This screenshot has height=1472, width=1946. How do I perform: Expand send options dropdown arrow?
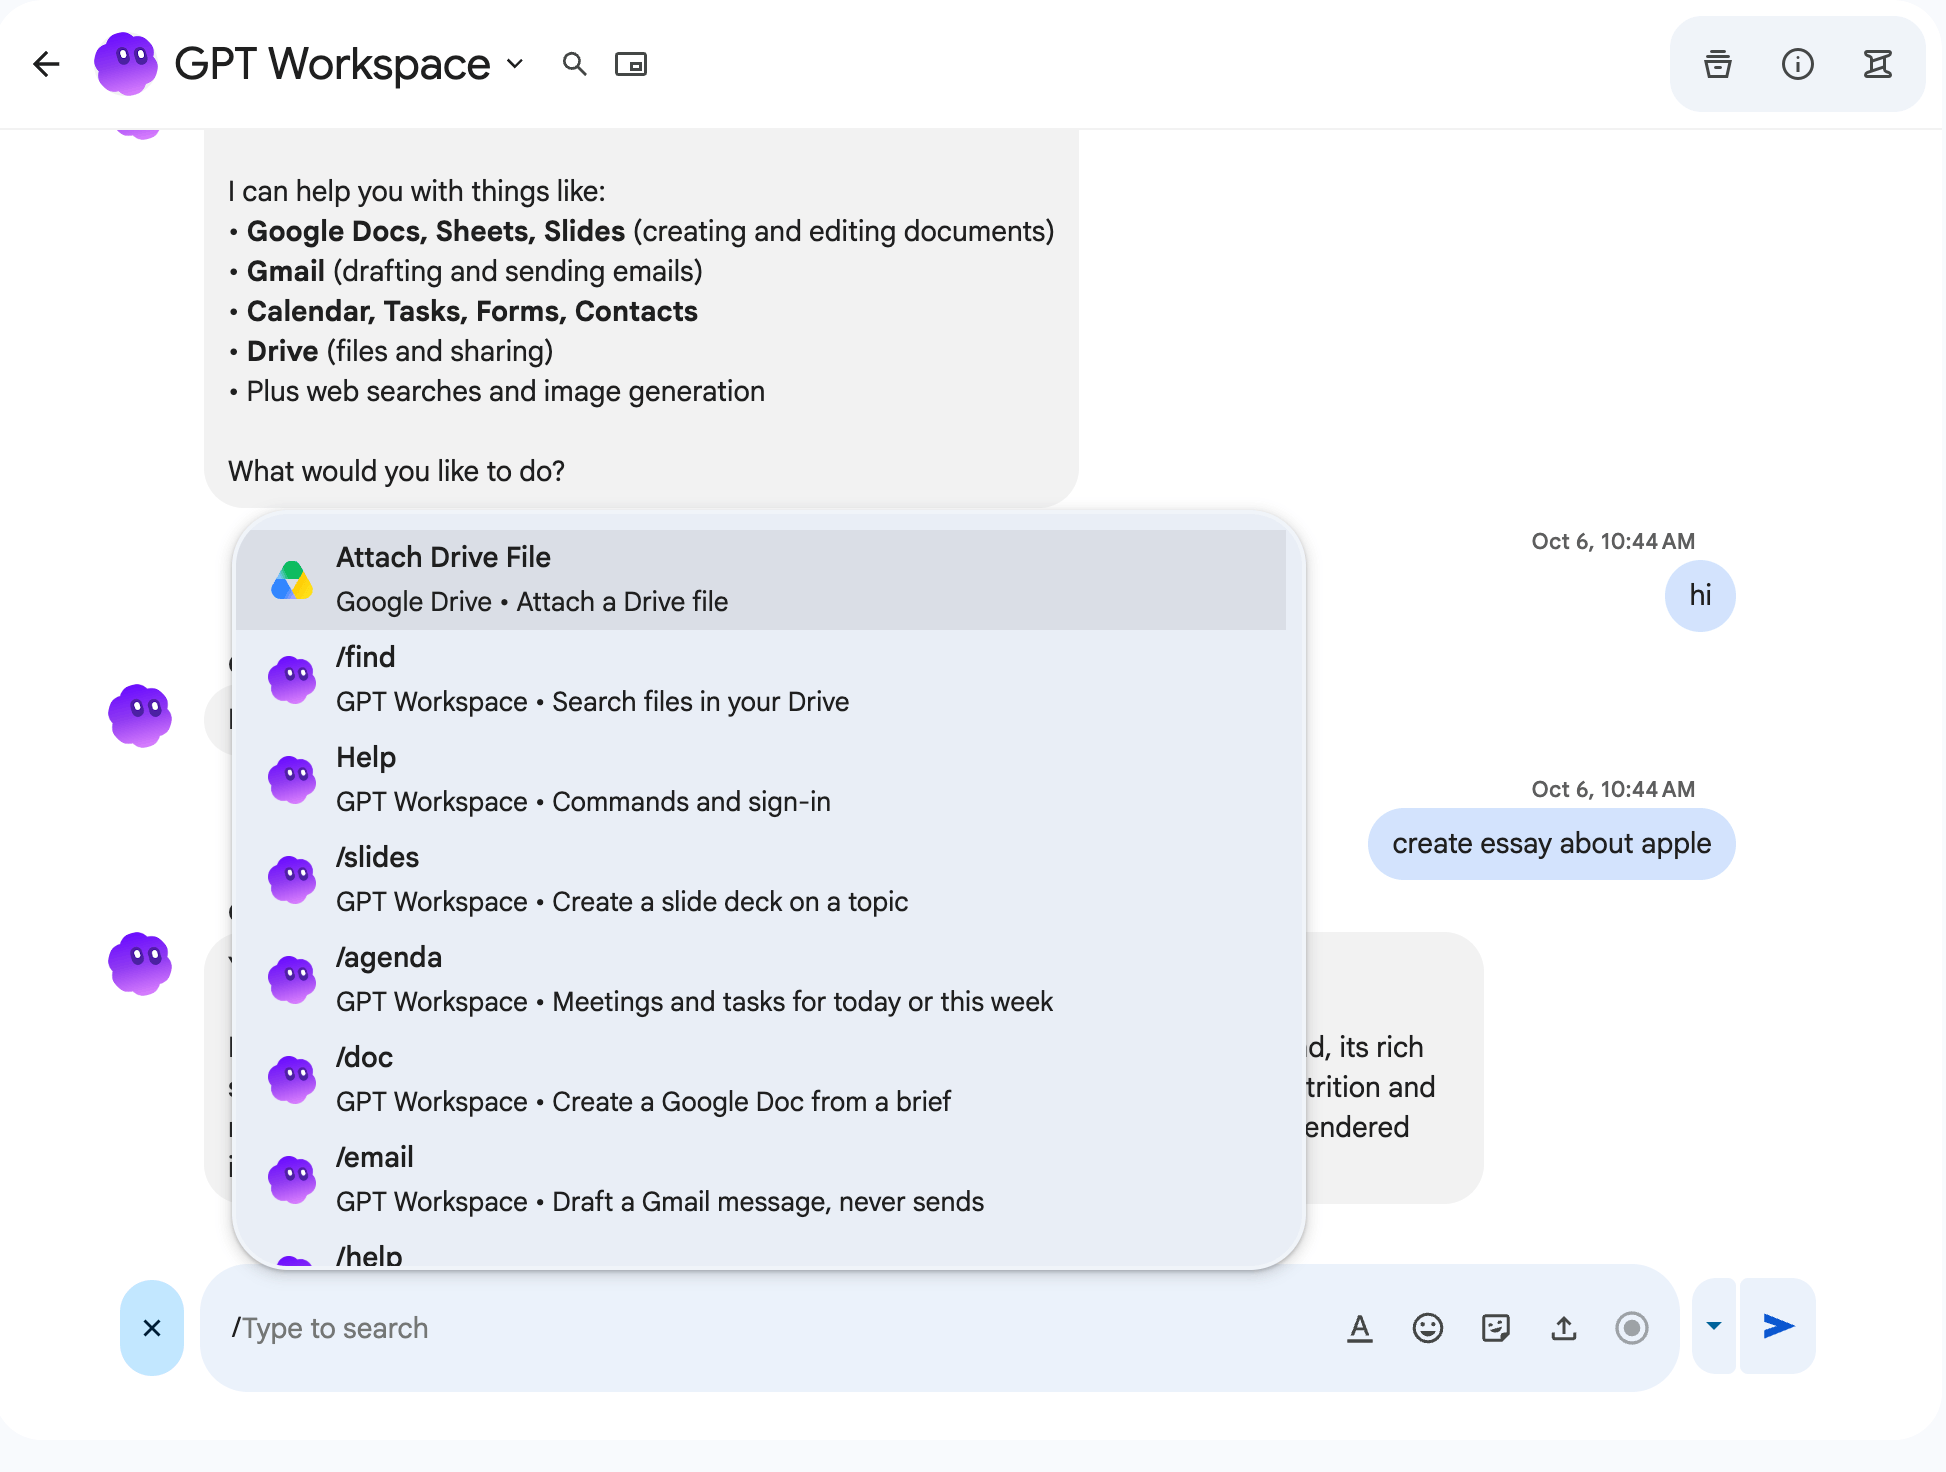[1714, 1326]
